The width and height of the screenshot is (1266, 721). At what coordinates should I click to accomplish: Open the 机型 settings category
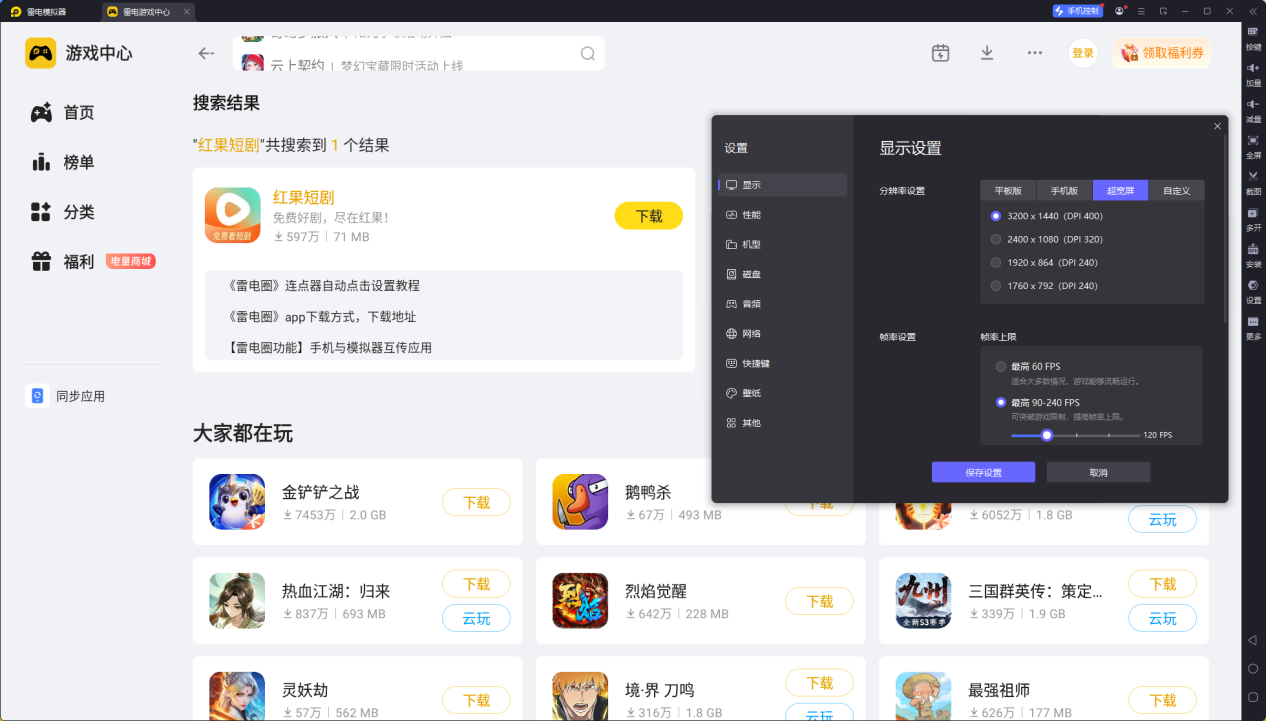pyautogui.click(x=783, y=244)
